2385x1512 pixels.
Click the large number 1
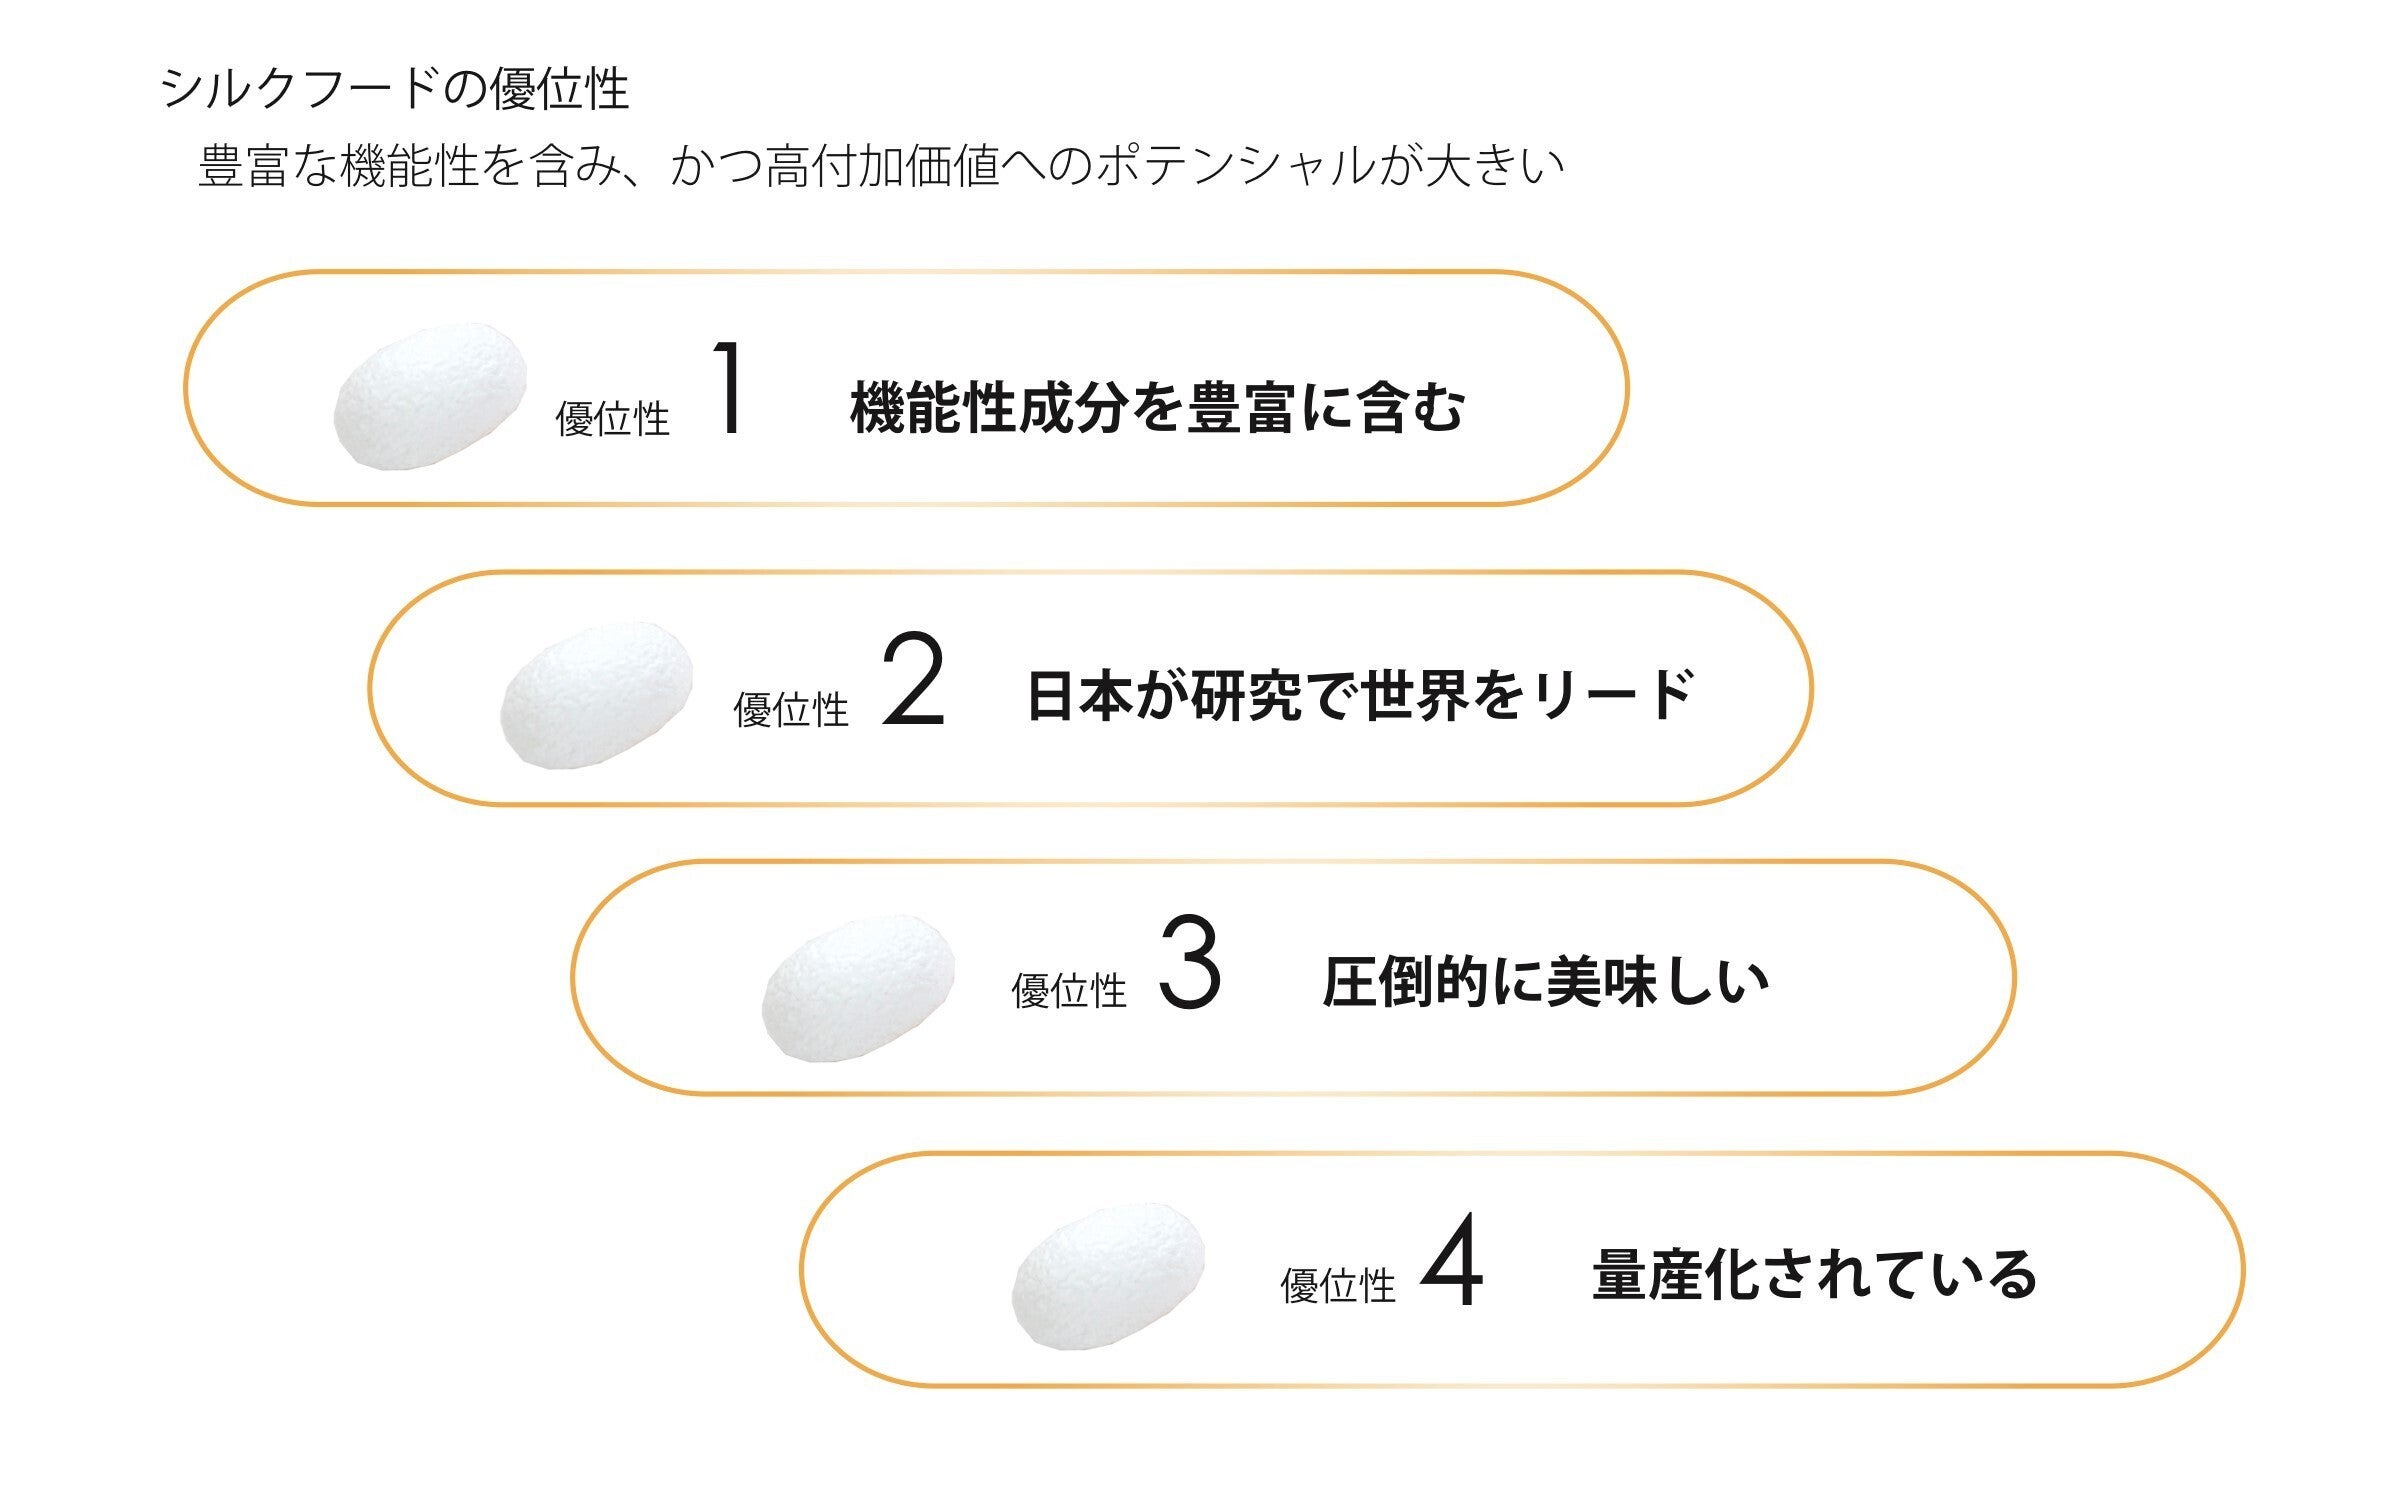point(727,388)
